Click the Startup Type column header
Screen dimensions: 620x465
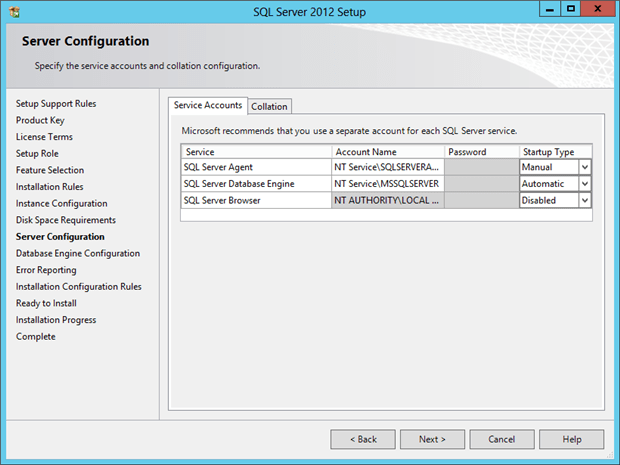coord(556,152)
